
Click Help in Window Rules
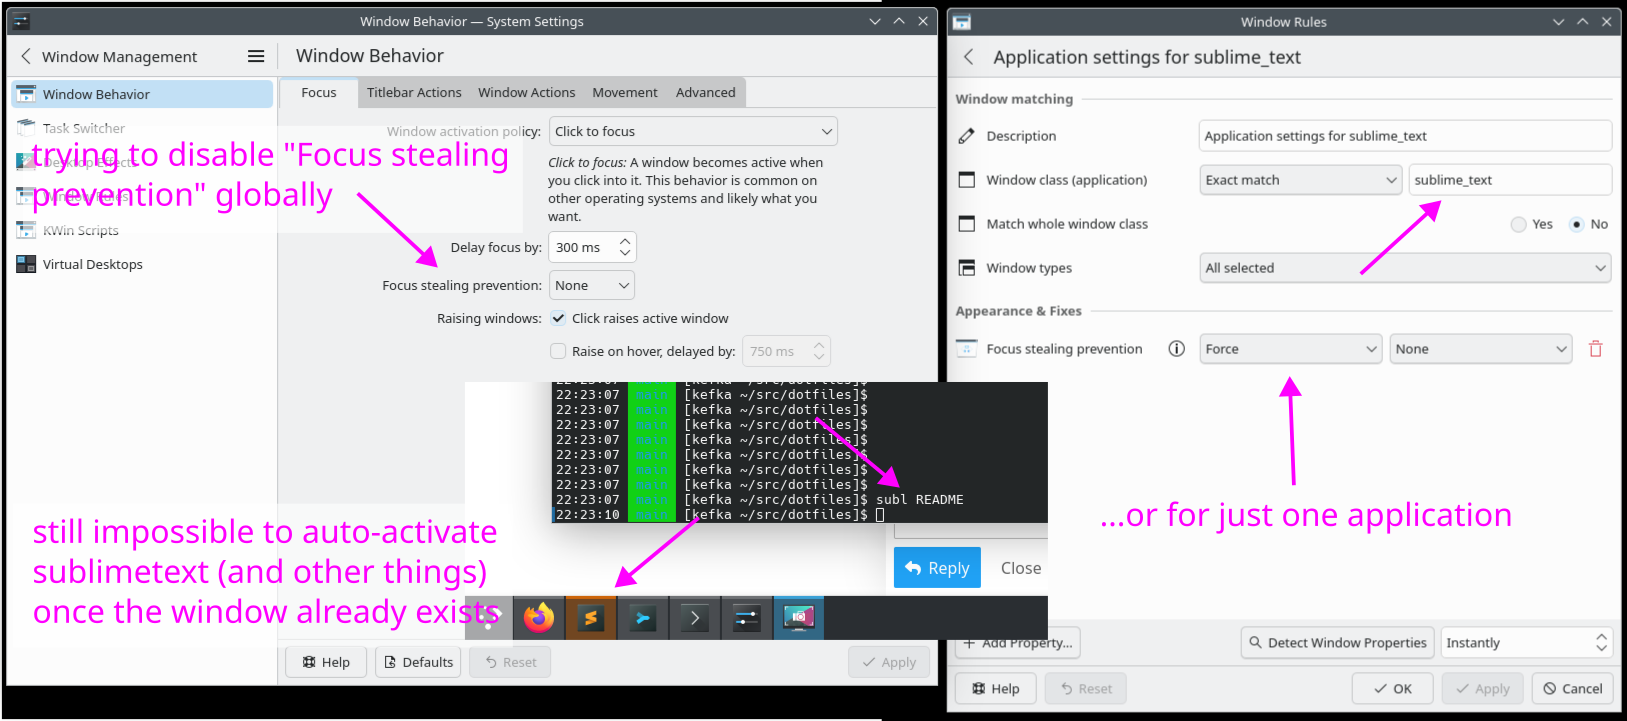point(996,688)
